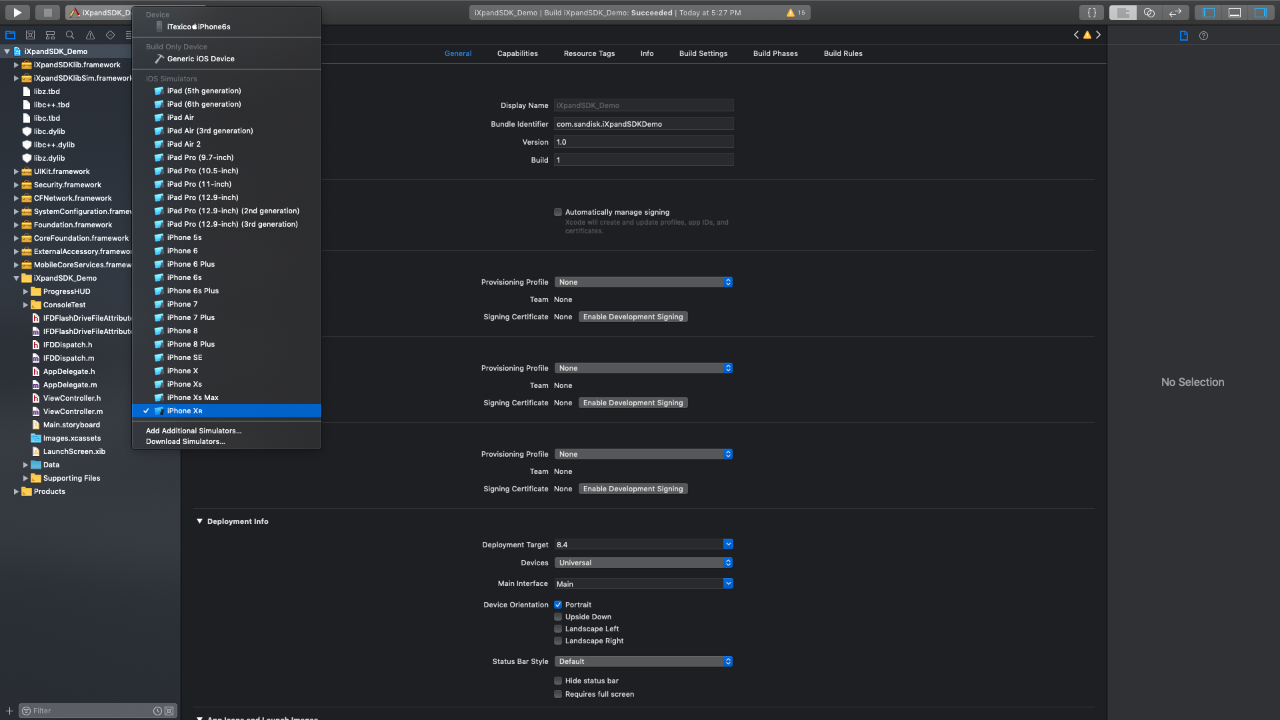This screenshot has width=1280, height=720.
Task: Click the Bundle Identifier field
Action: [x=644, y=124]
